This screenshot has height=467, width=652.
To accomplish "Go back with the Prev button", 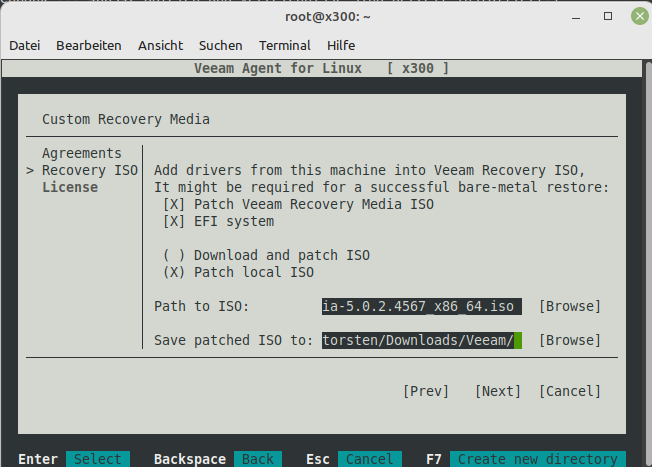I will (426, 391).
